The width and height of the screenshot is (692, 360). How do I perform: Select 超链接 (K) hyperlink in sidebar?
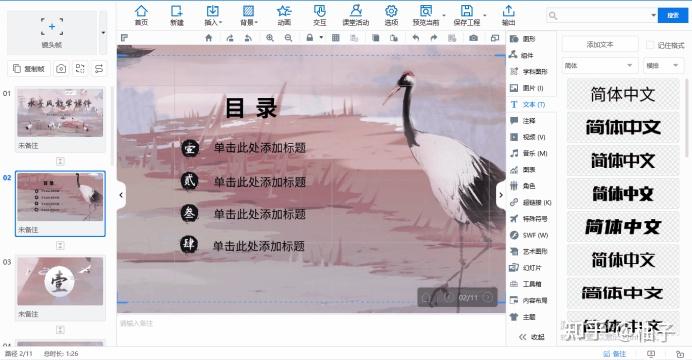pos(531,202)
